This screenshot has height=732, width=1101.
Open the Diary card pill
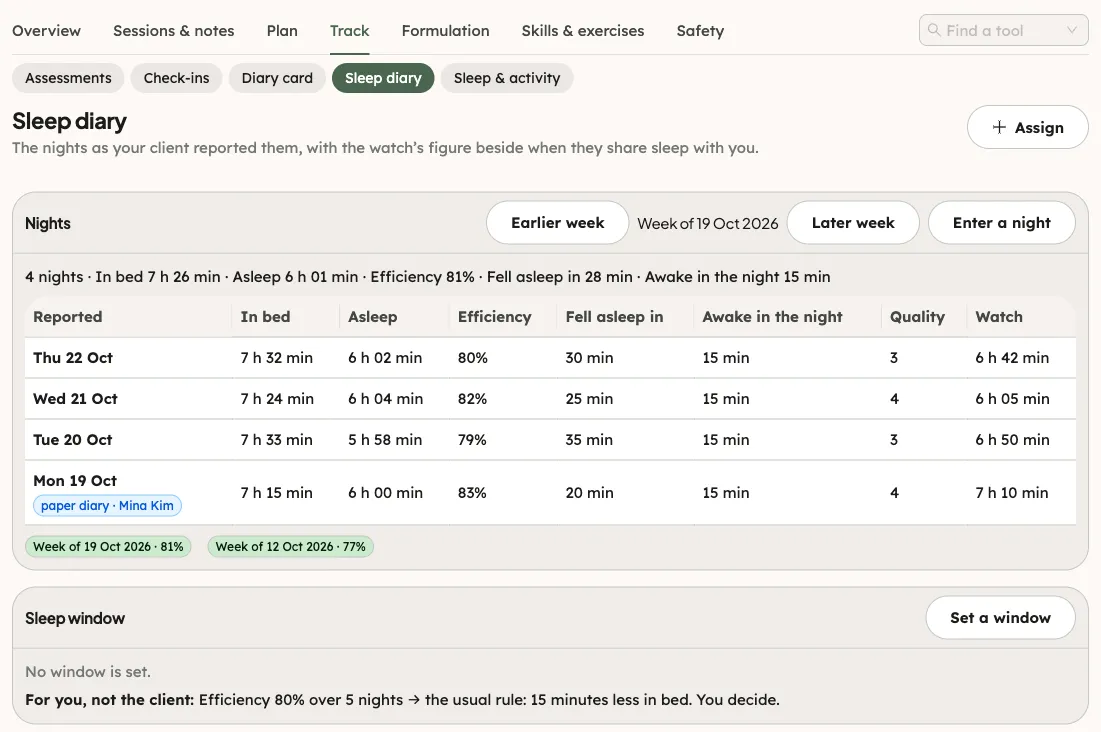pyautogui.click(x=277, y=78)
